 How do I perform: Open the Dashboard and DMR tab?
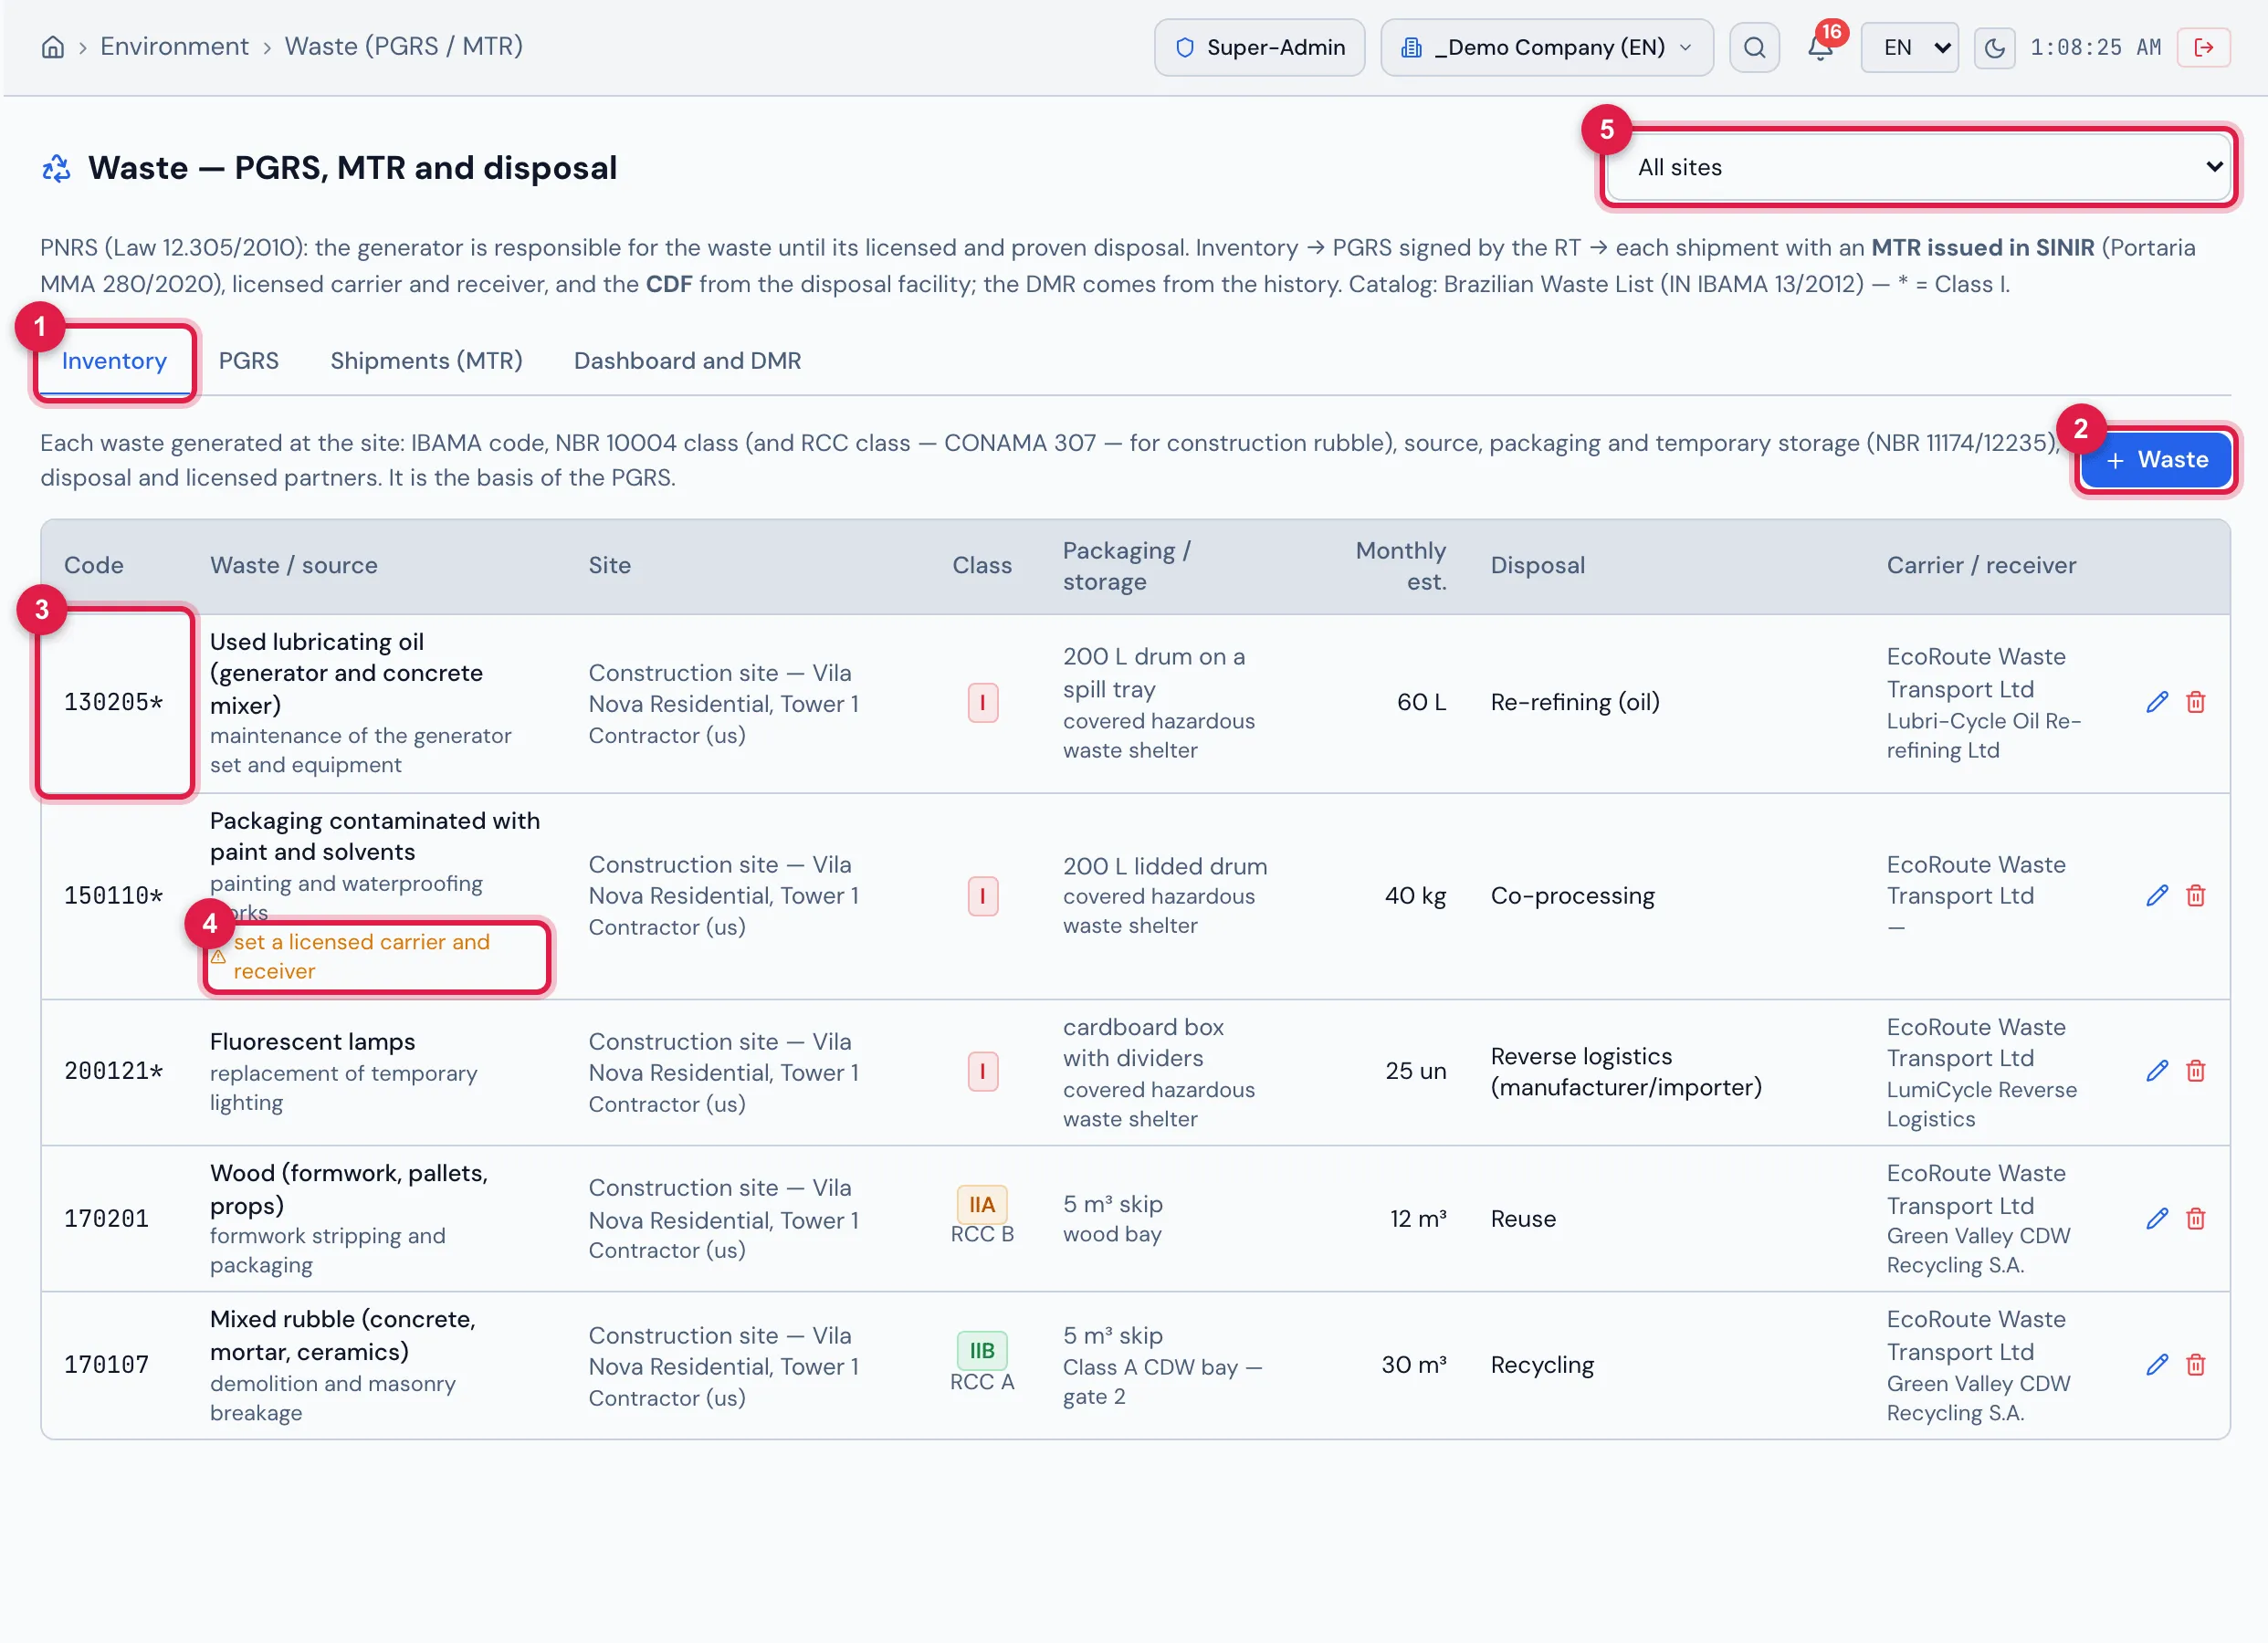pos(687,361)
